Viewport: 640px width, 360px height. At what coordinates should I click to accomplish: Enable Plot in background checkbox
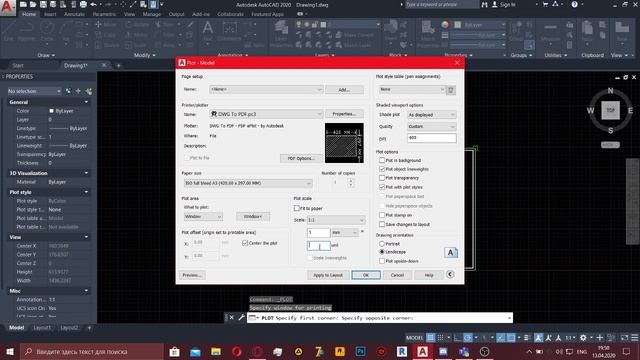click(x=382, y=160)
